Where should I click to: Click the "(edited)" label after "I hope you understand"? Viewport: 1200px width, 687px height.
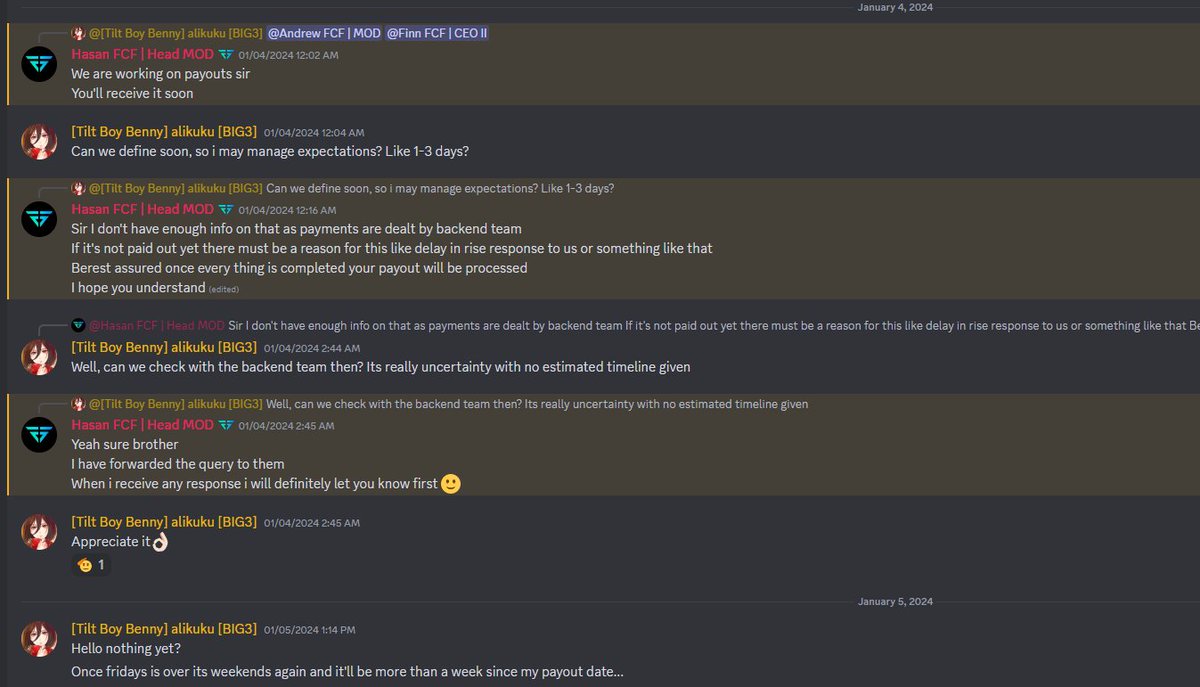coord(224,289)
